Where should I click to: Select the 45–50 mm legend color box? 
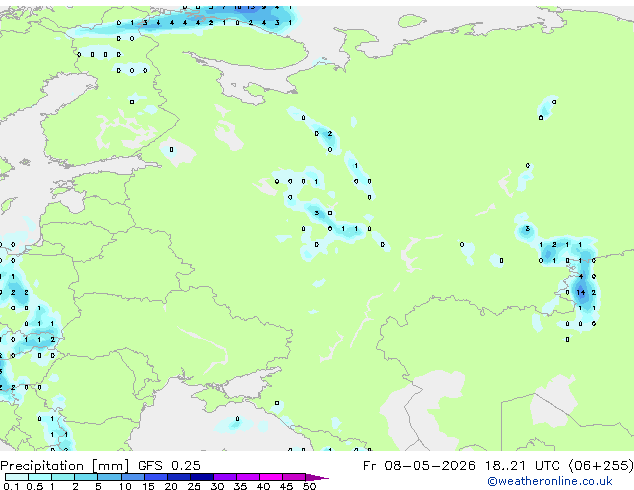(294, 477)
